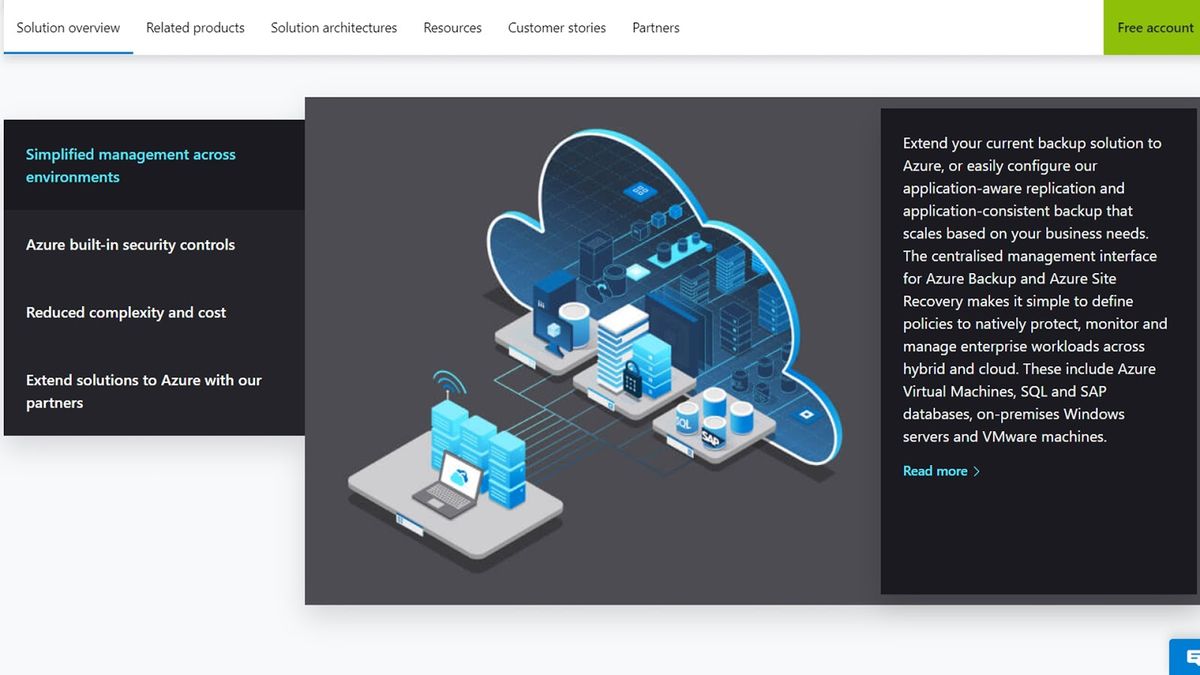Screen dimensions: 1200x675
Task: Click the chevron arrow next to Read more
Action: tap(977, 470)
